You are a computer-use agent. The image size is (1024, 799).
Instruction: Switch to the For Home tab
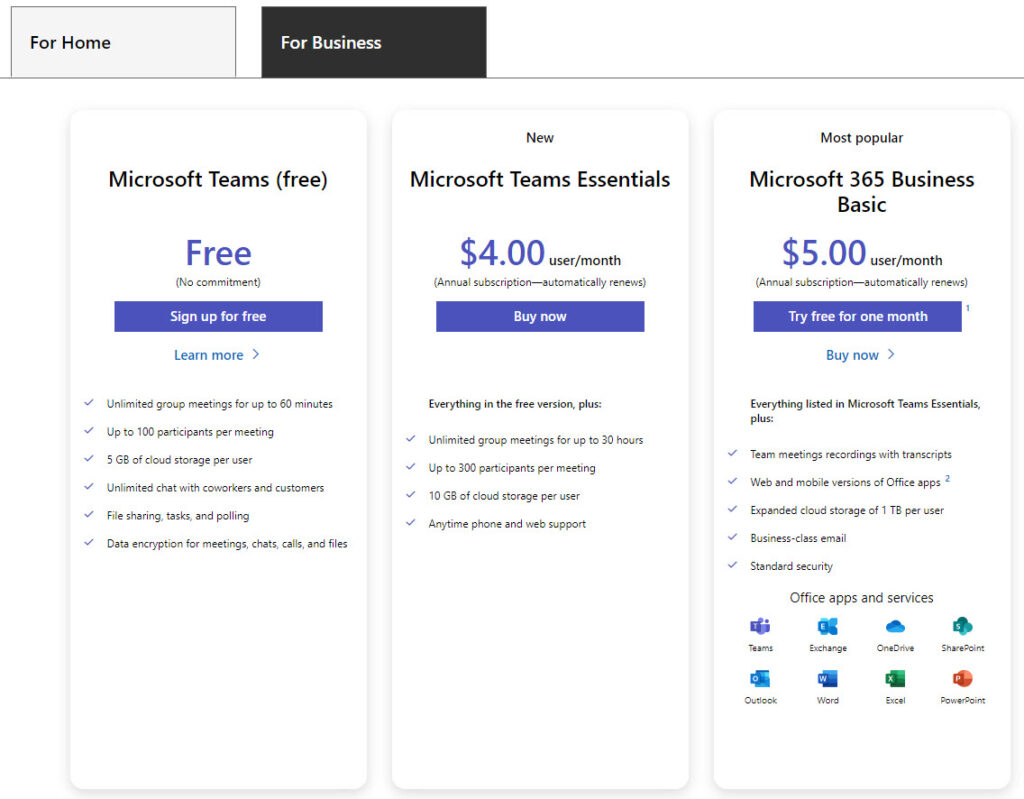click(123, 42)
